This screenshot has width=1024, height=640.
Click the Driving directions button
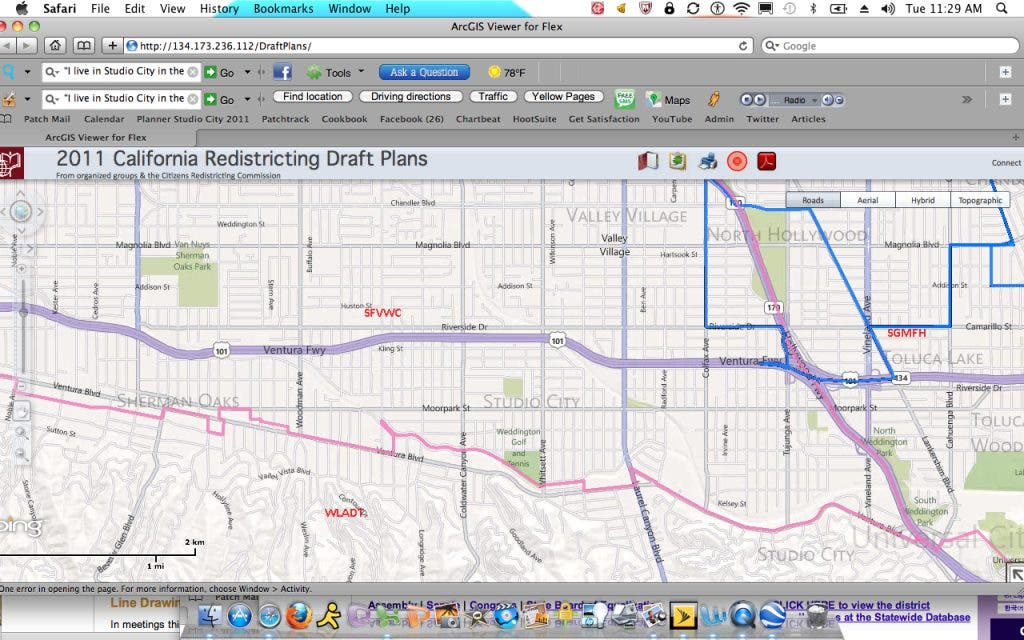(x=411, y=96)
